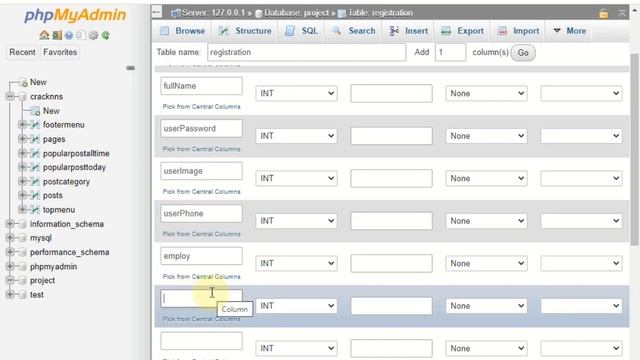Click the lock icon in top bar
The width and height of the screenshot is (640, 360).
pyautogui.click(x=604, y=13)
